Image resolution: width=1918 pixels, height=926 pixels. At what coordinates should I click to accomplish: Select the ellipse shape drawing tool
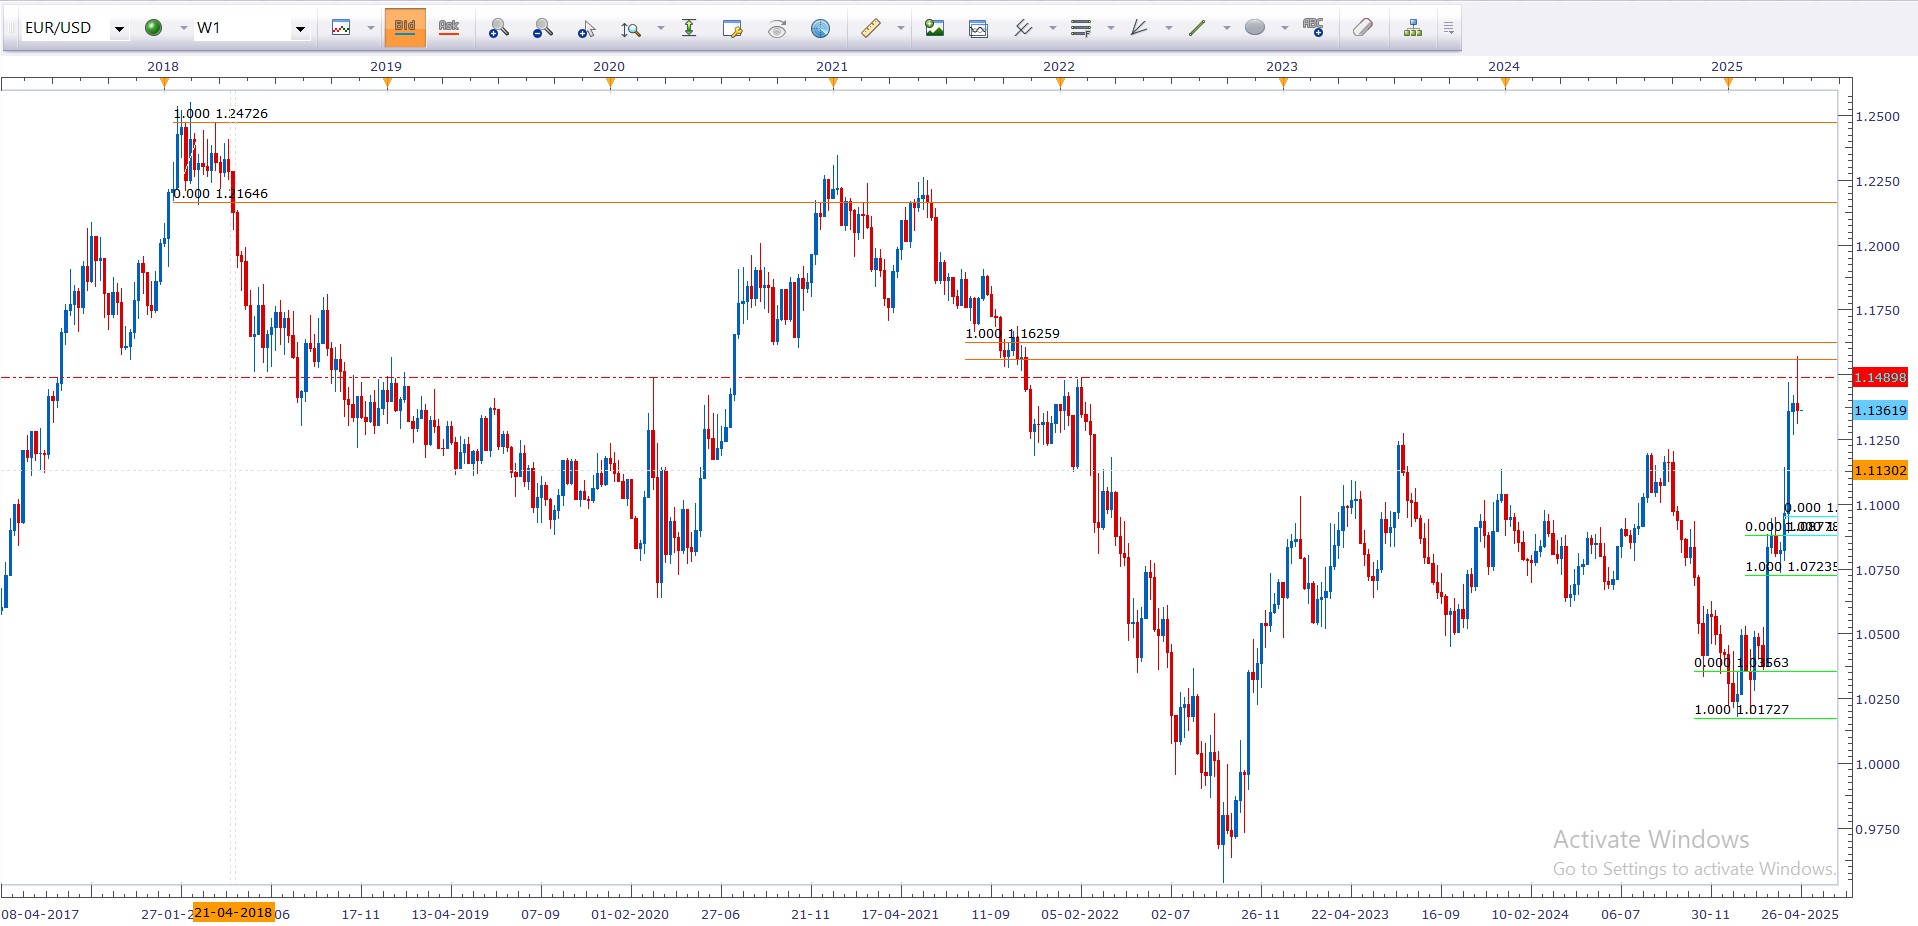point(1255,28)
